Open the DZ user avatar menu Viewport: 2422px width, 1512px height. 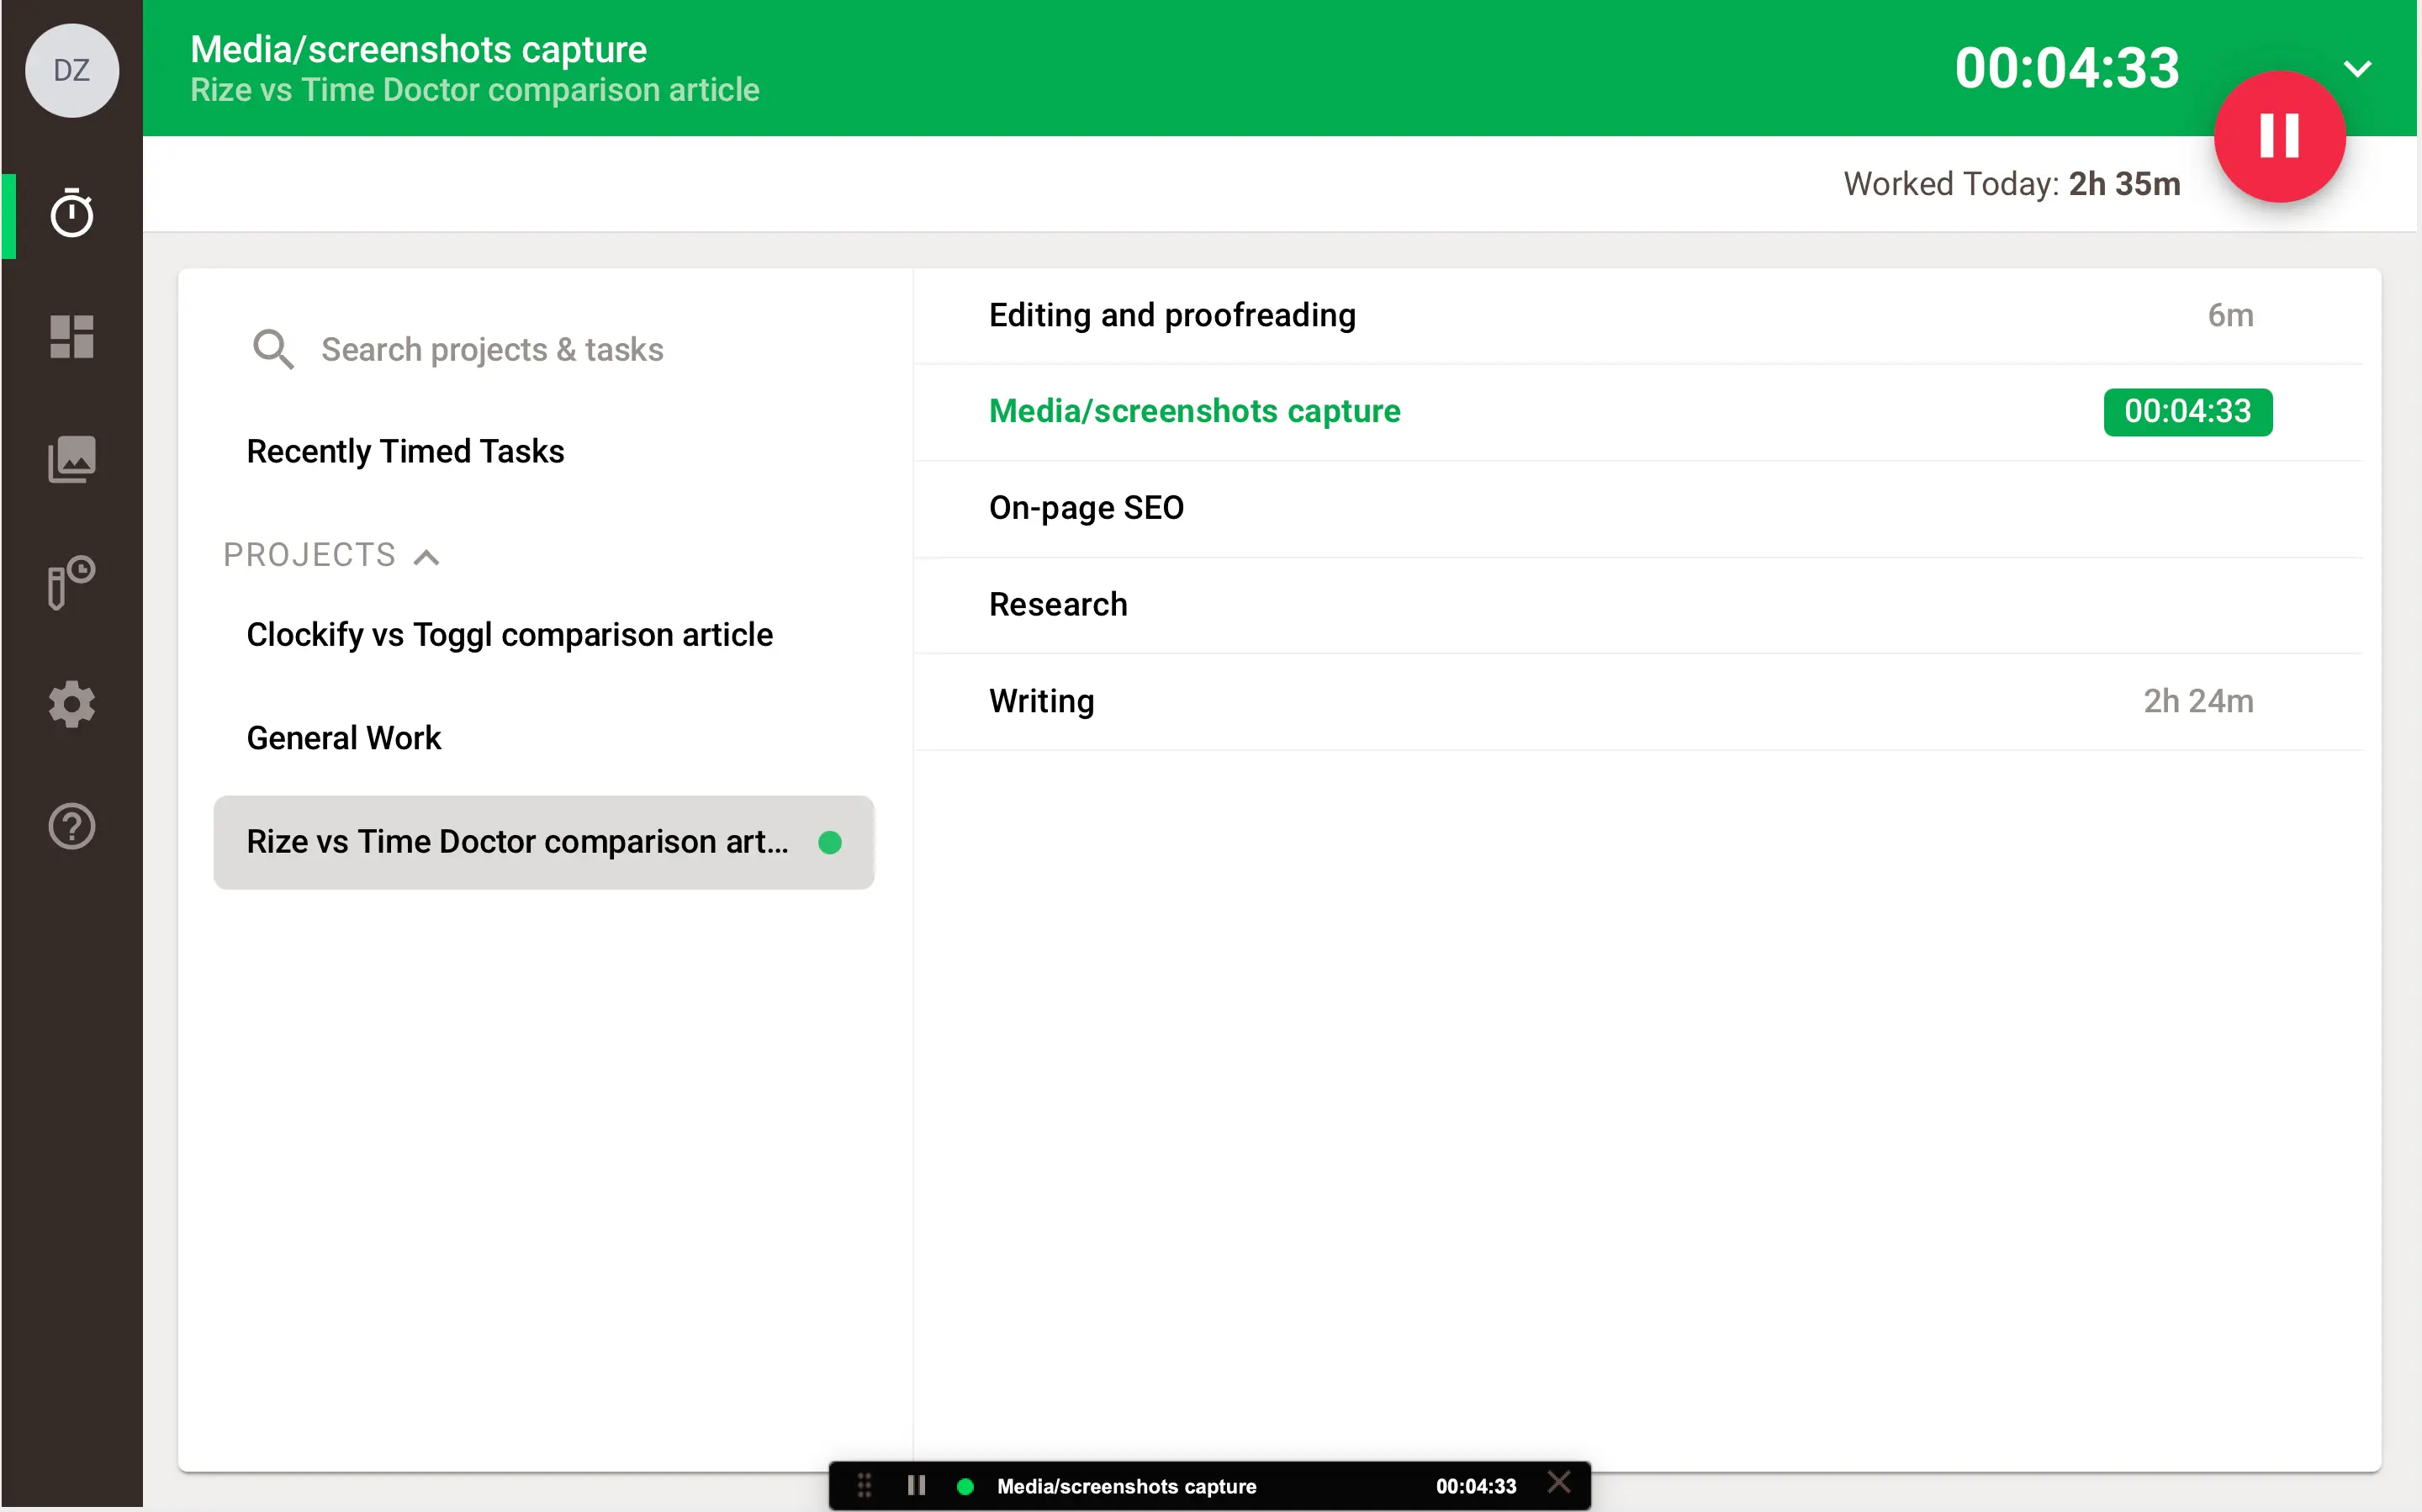[x=71, y=70]
